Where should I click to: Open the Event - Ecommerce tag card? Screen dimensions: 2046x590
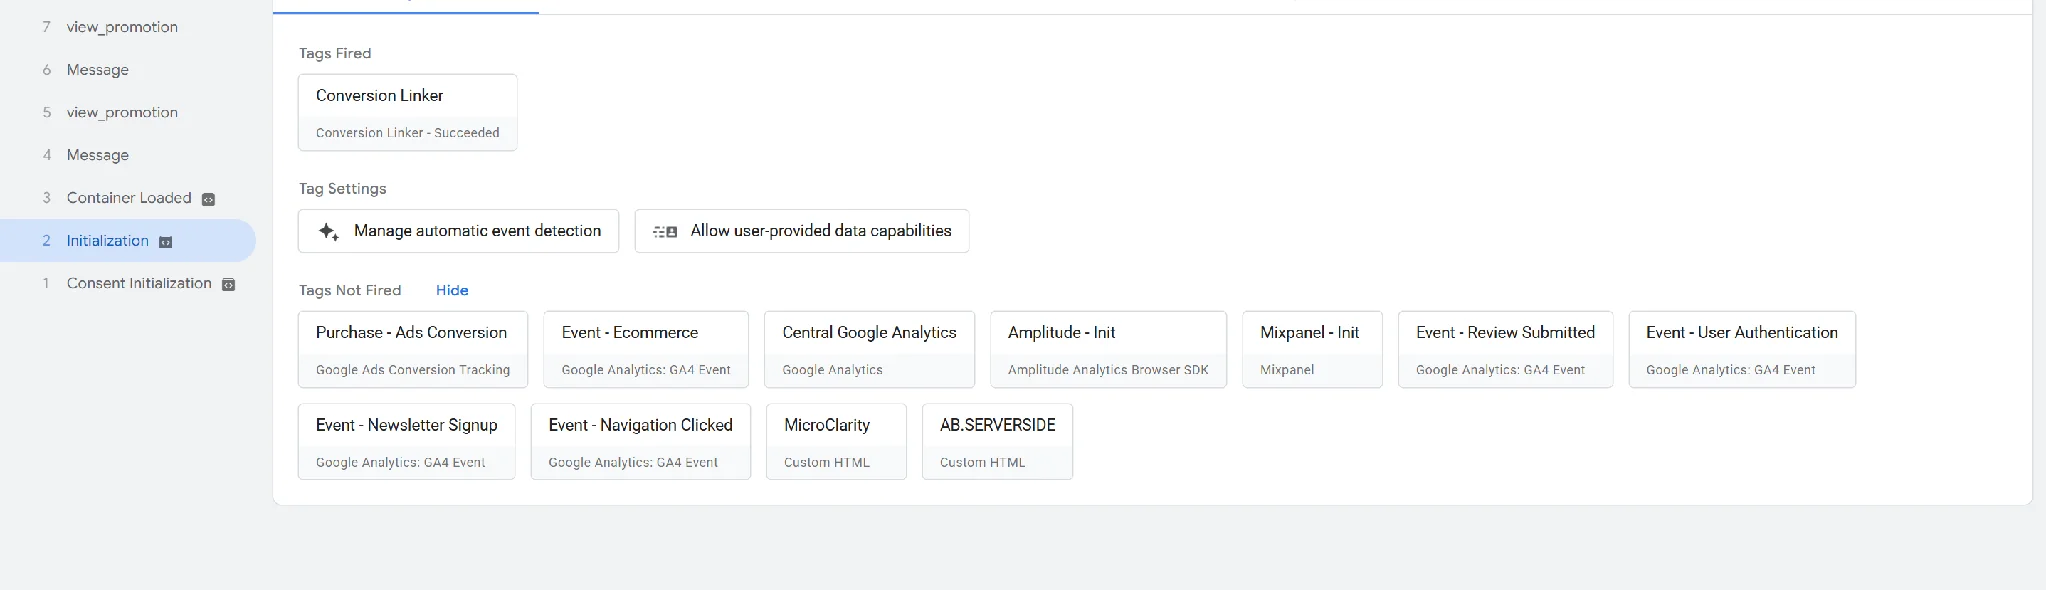(646, 349)
